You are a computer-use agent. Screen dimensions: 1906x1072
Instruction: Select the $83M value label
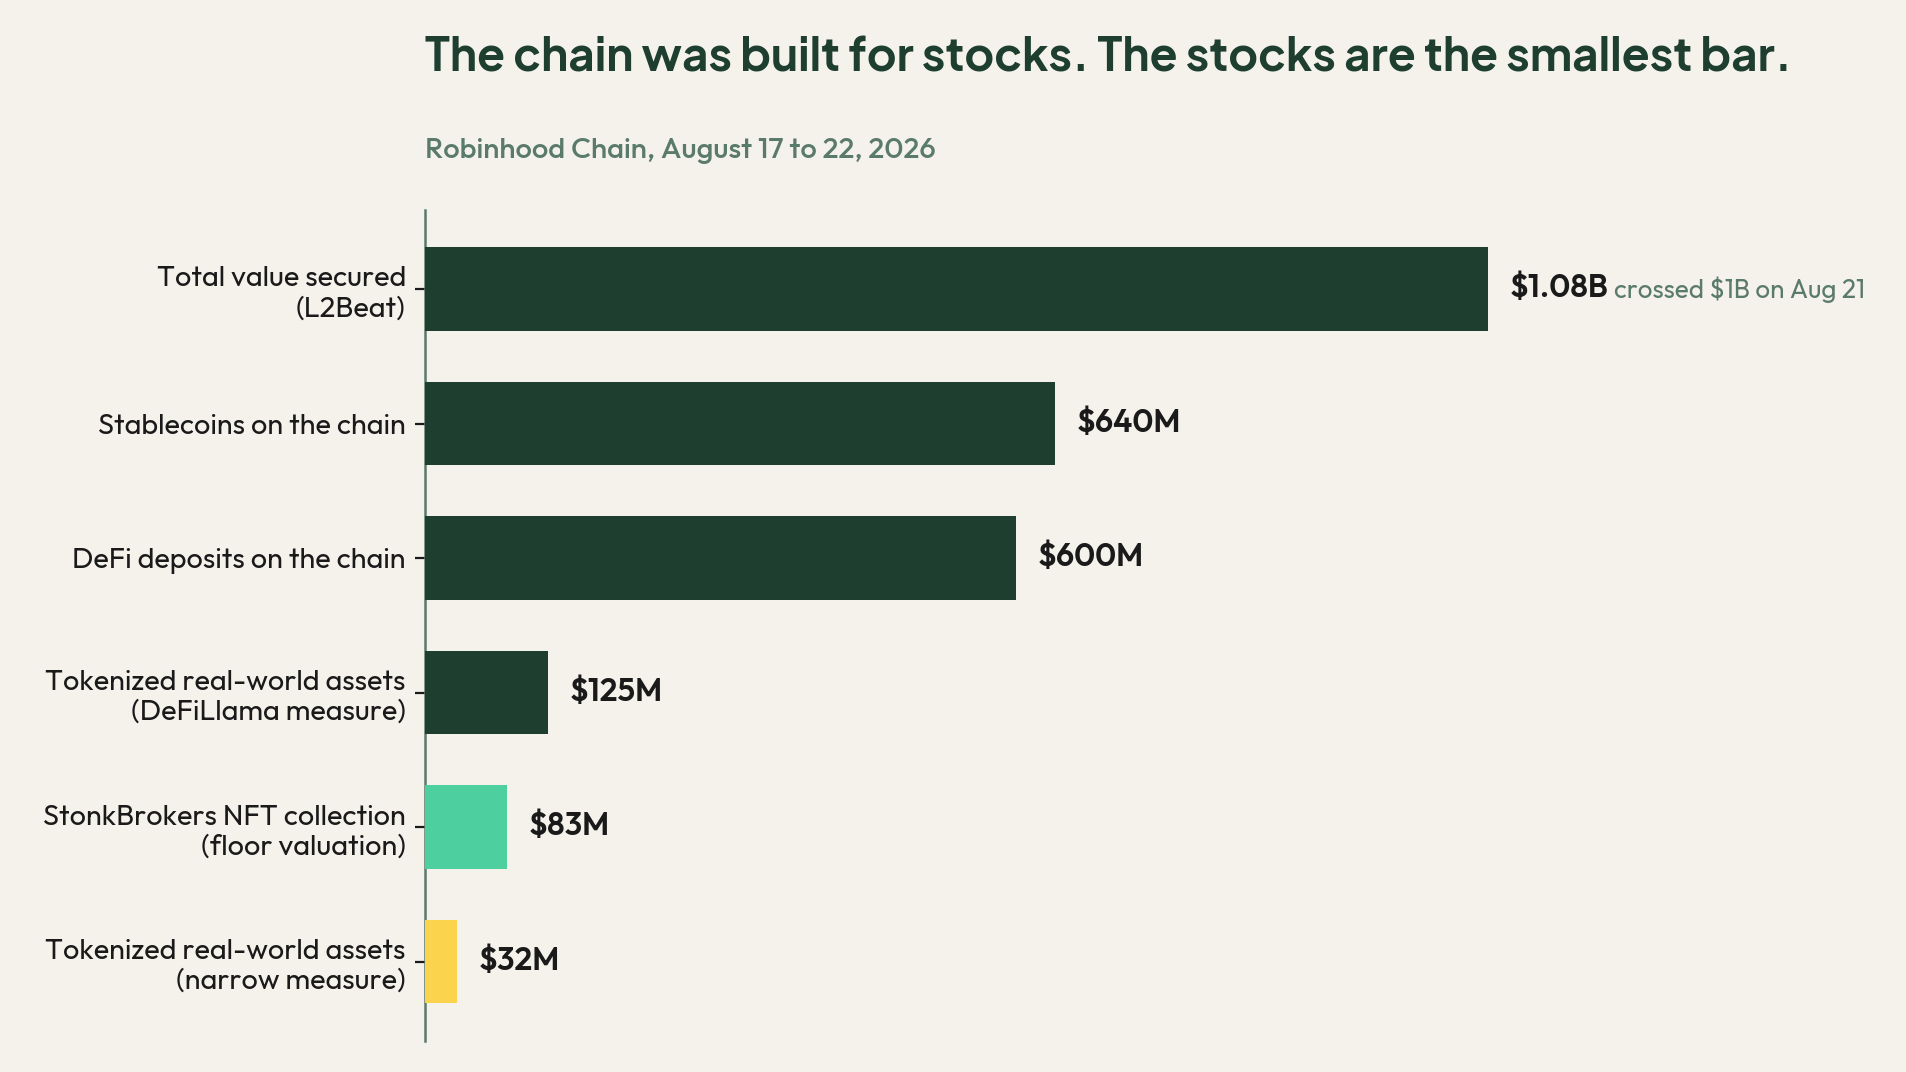pos(569,824)
